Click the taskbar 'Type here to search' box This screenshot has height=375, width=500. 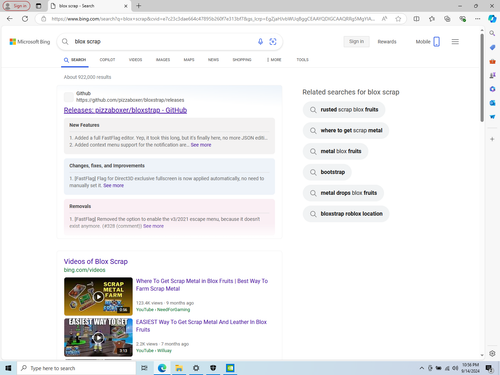click(x=76, y=368)
